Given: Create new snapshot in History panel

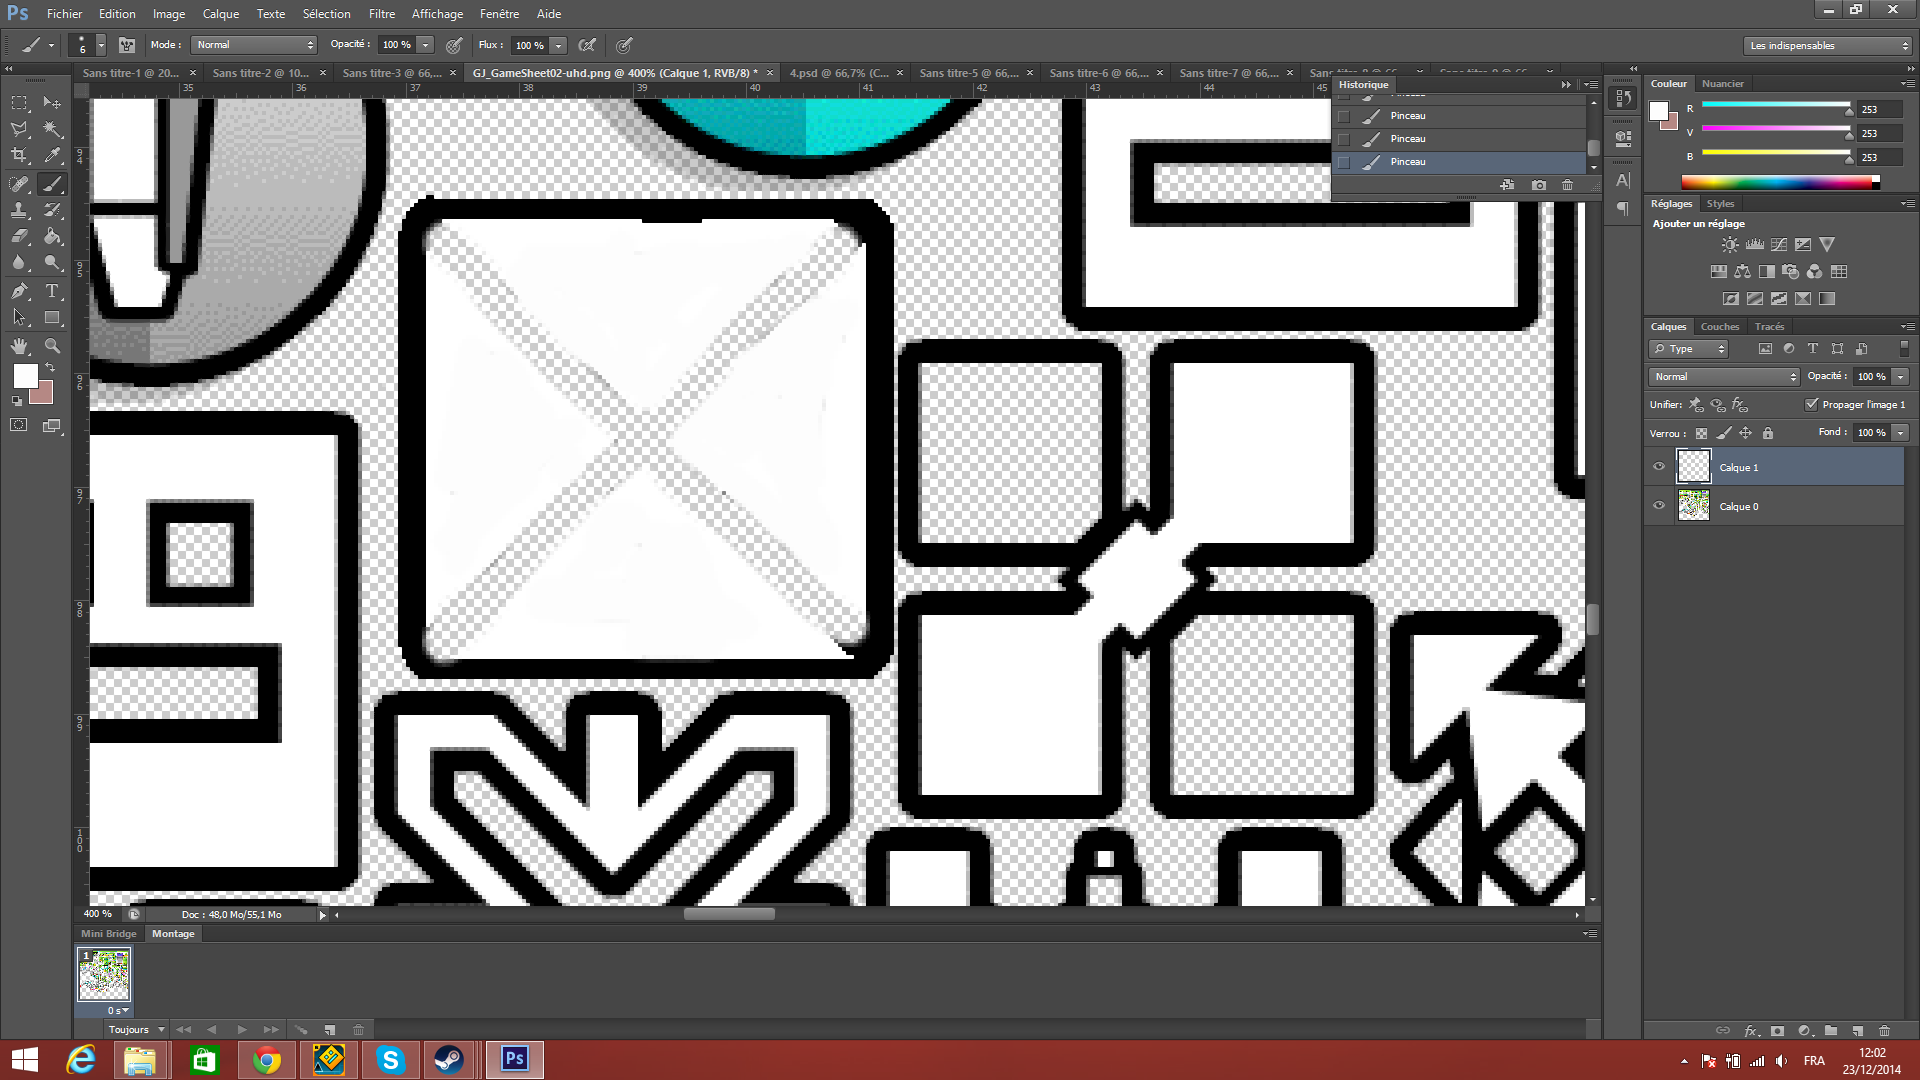Looking at the screenshot, I should tap(1538, 185).
